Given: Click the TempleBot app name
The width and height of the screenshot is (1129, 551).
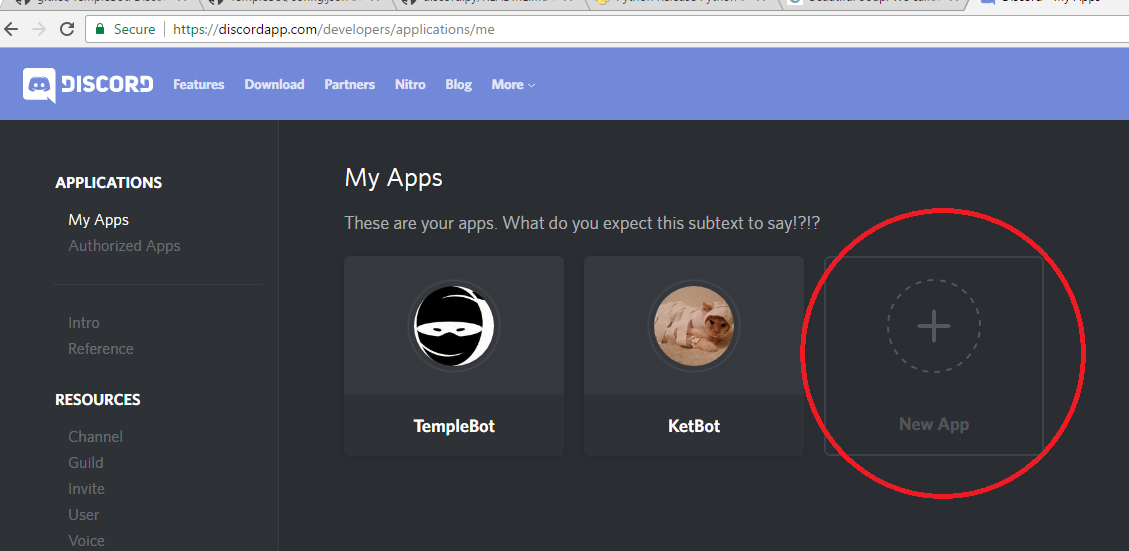Looking at the screenshot, I should 454,426.
